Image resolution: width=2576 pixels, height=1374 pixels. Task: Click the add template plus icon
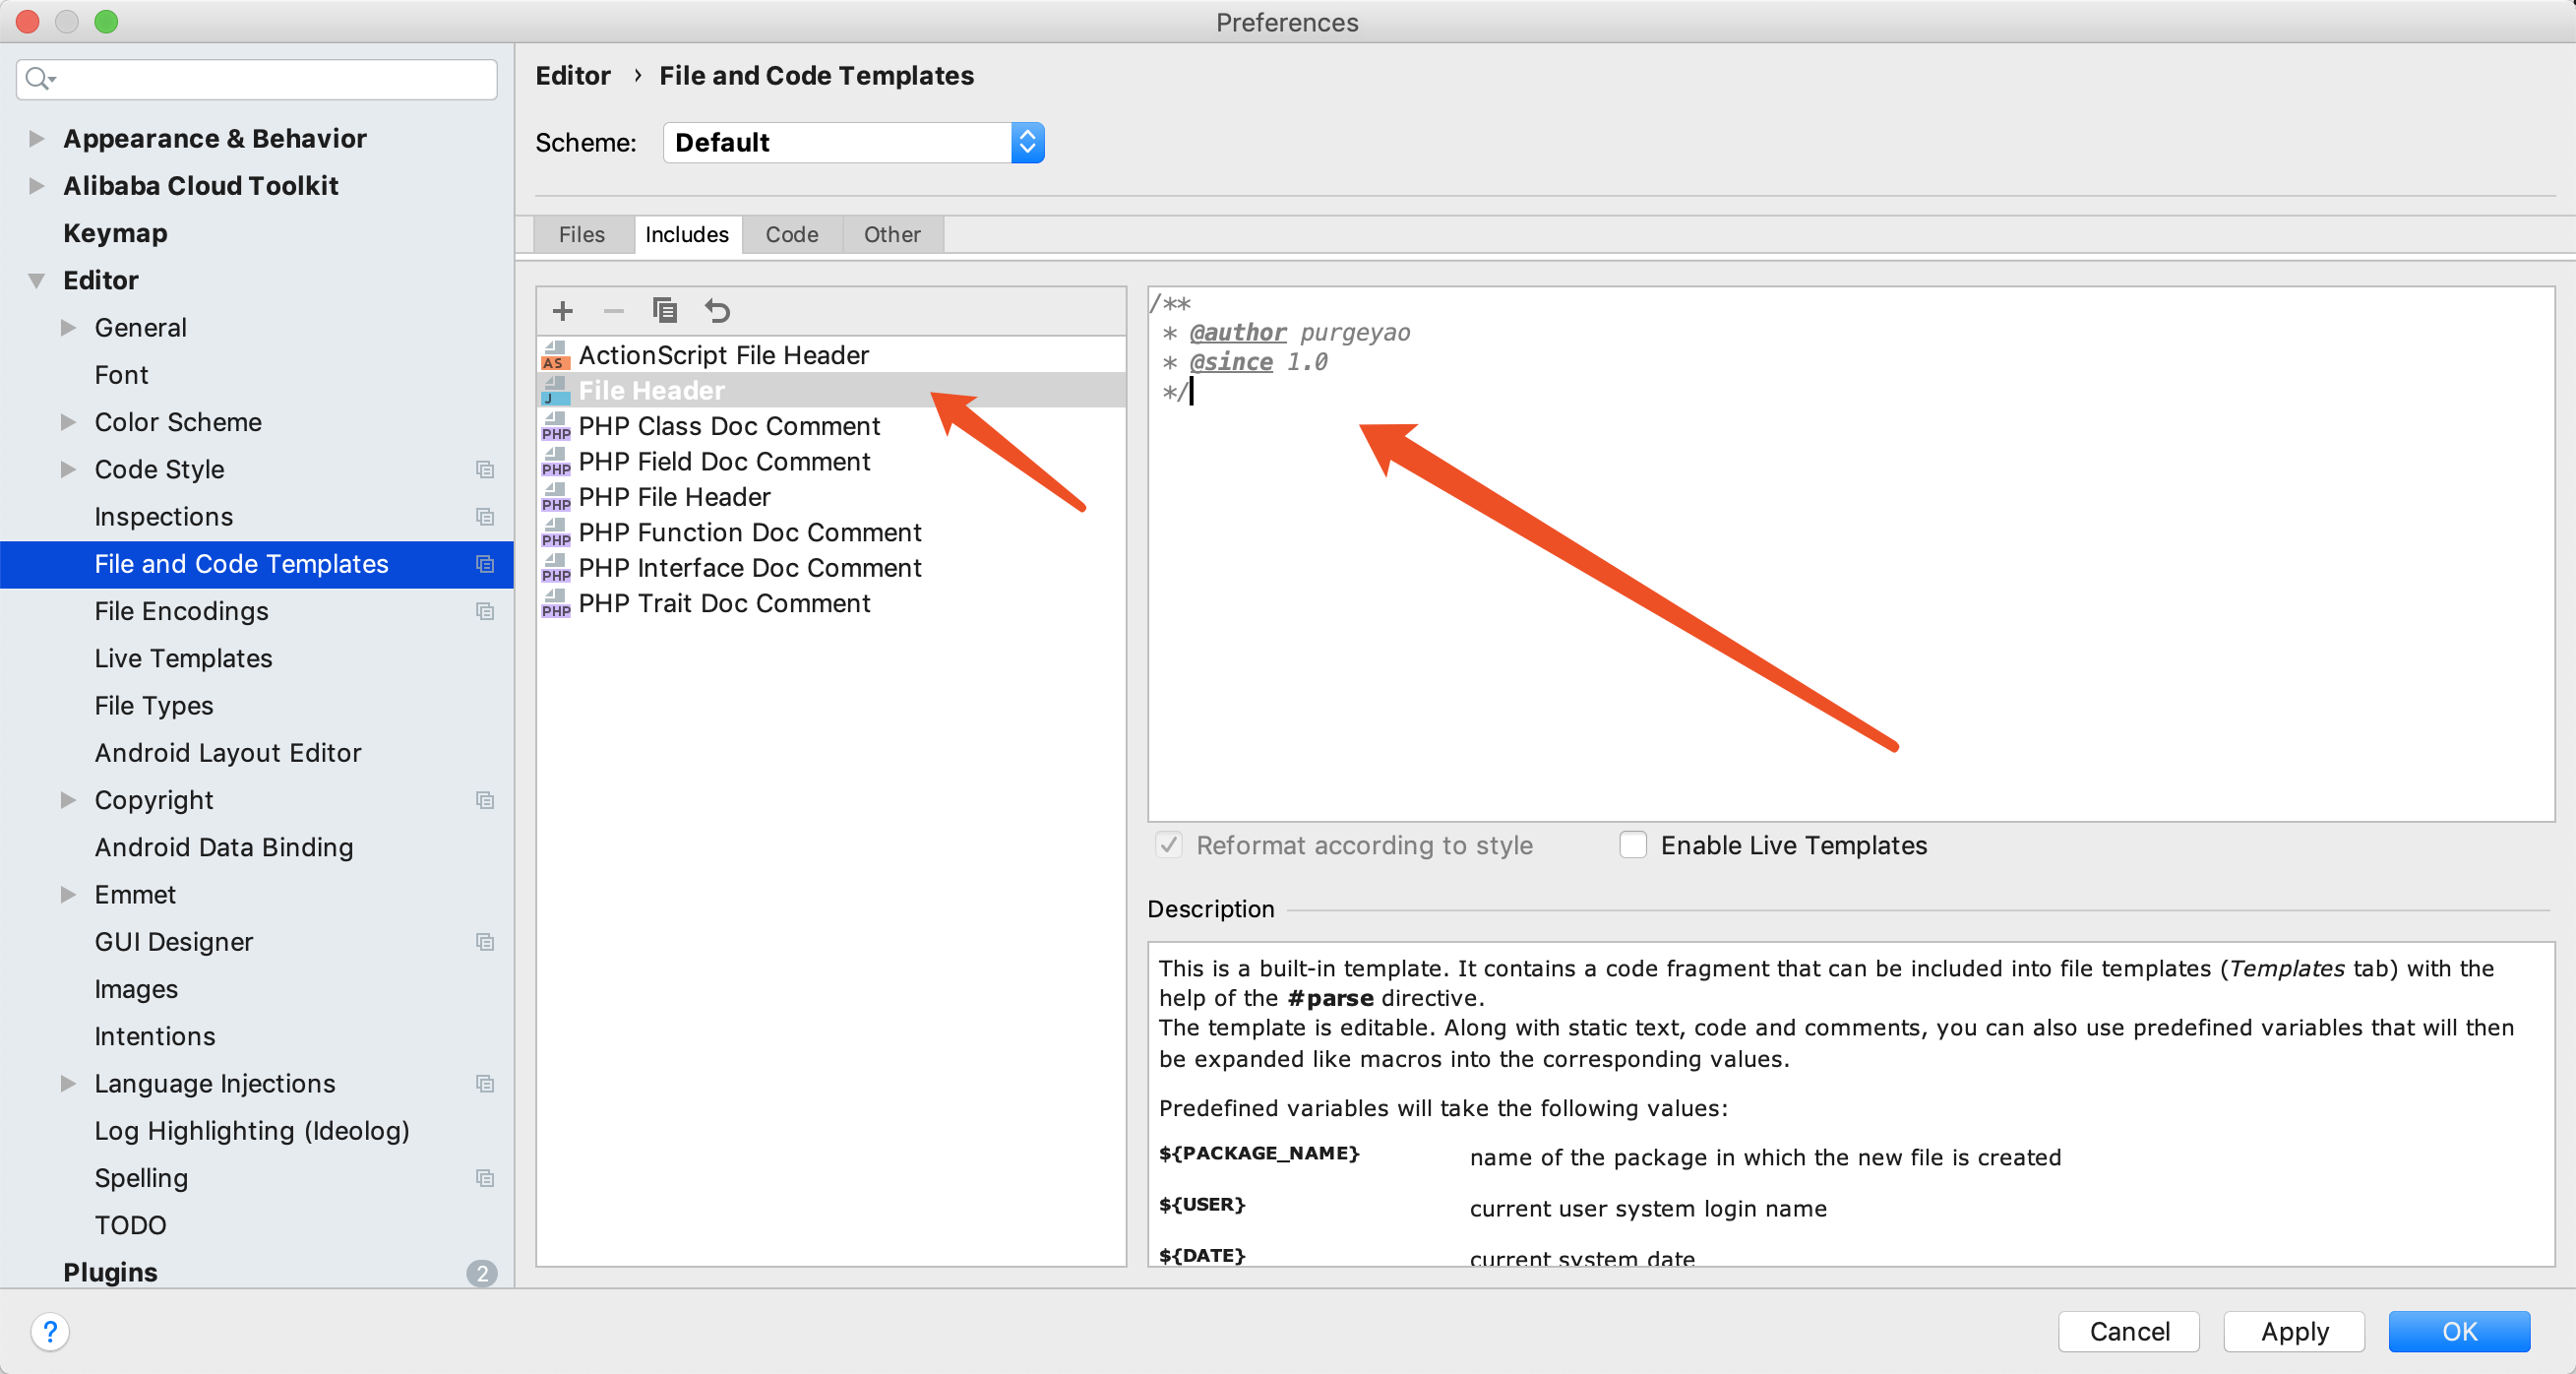pos(563,311)
